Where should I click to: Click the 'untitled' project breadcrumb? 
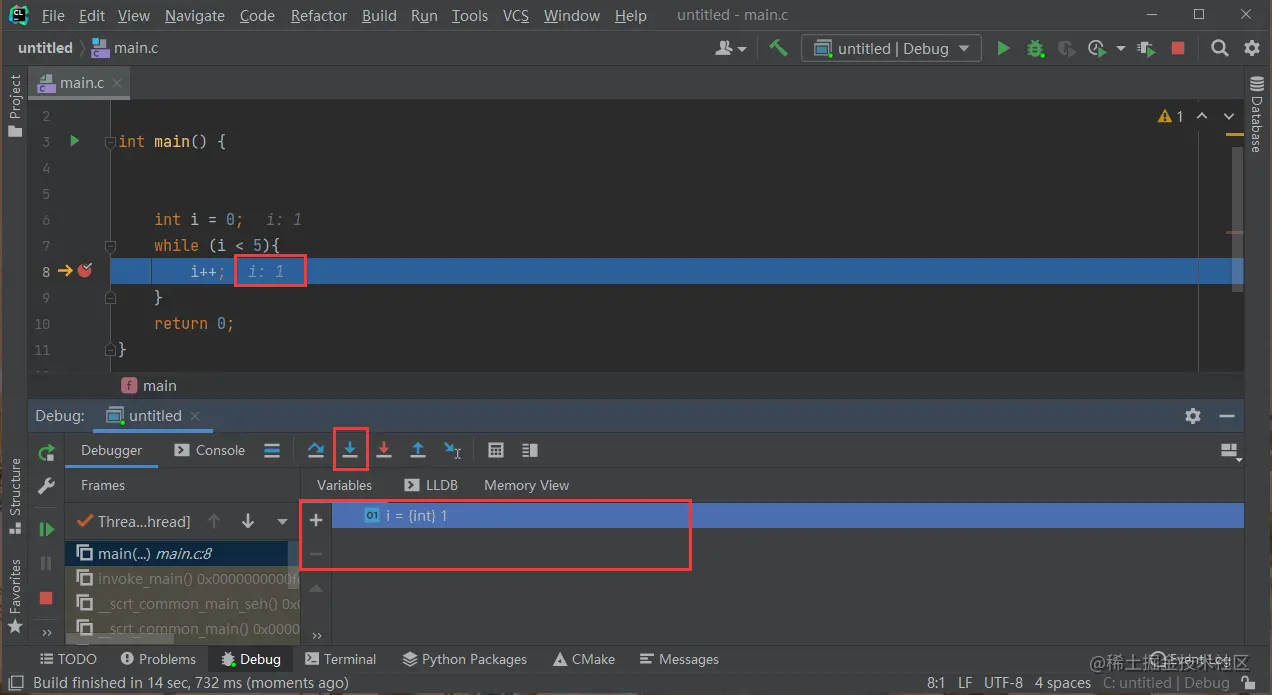(x=45, y=48)
